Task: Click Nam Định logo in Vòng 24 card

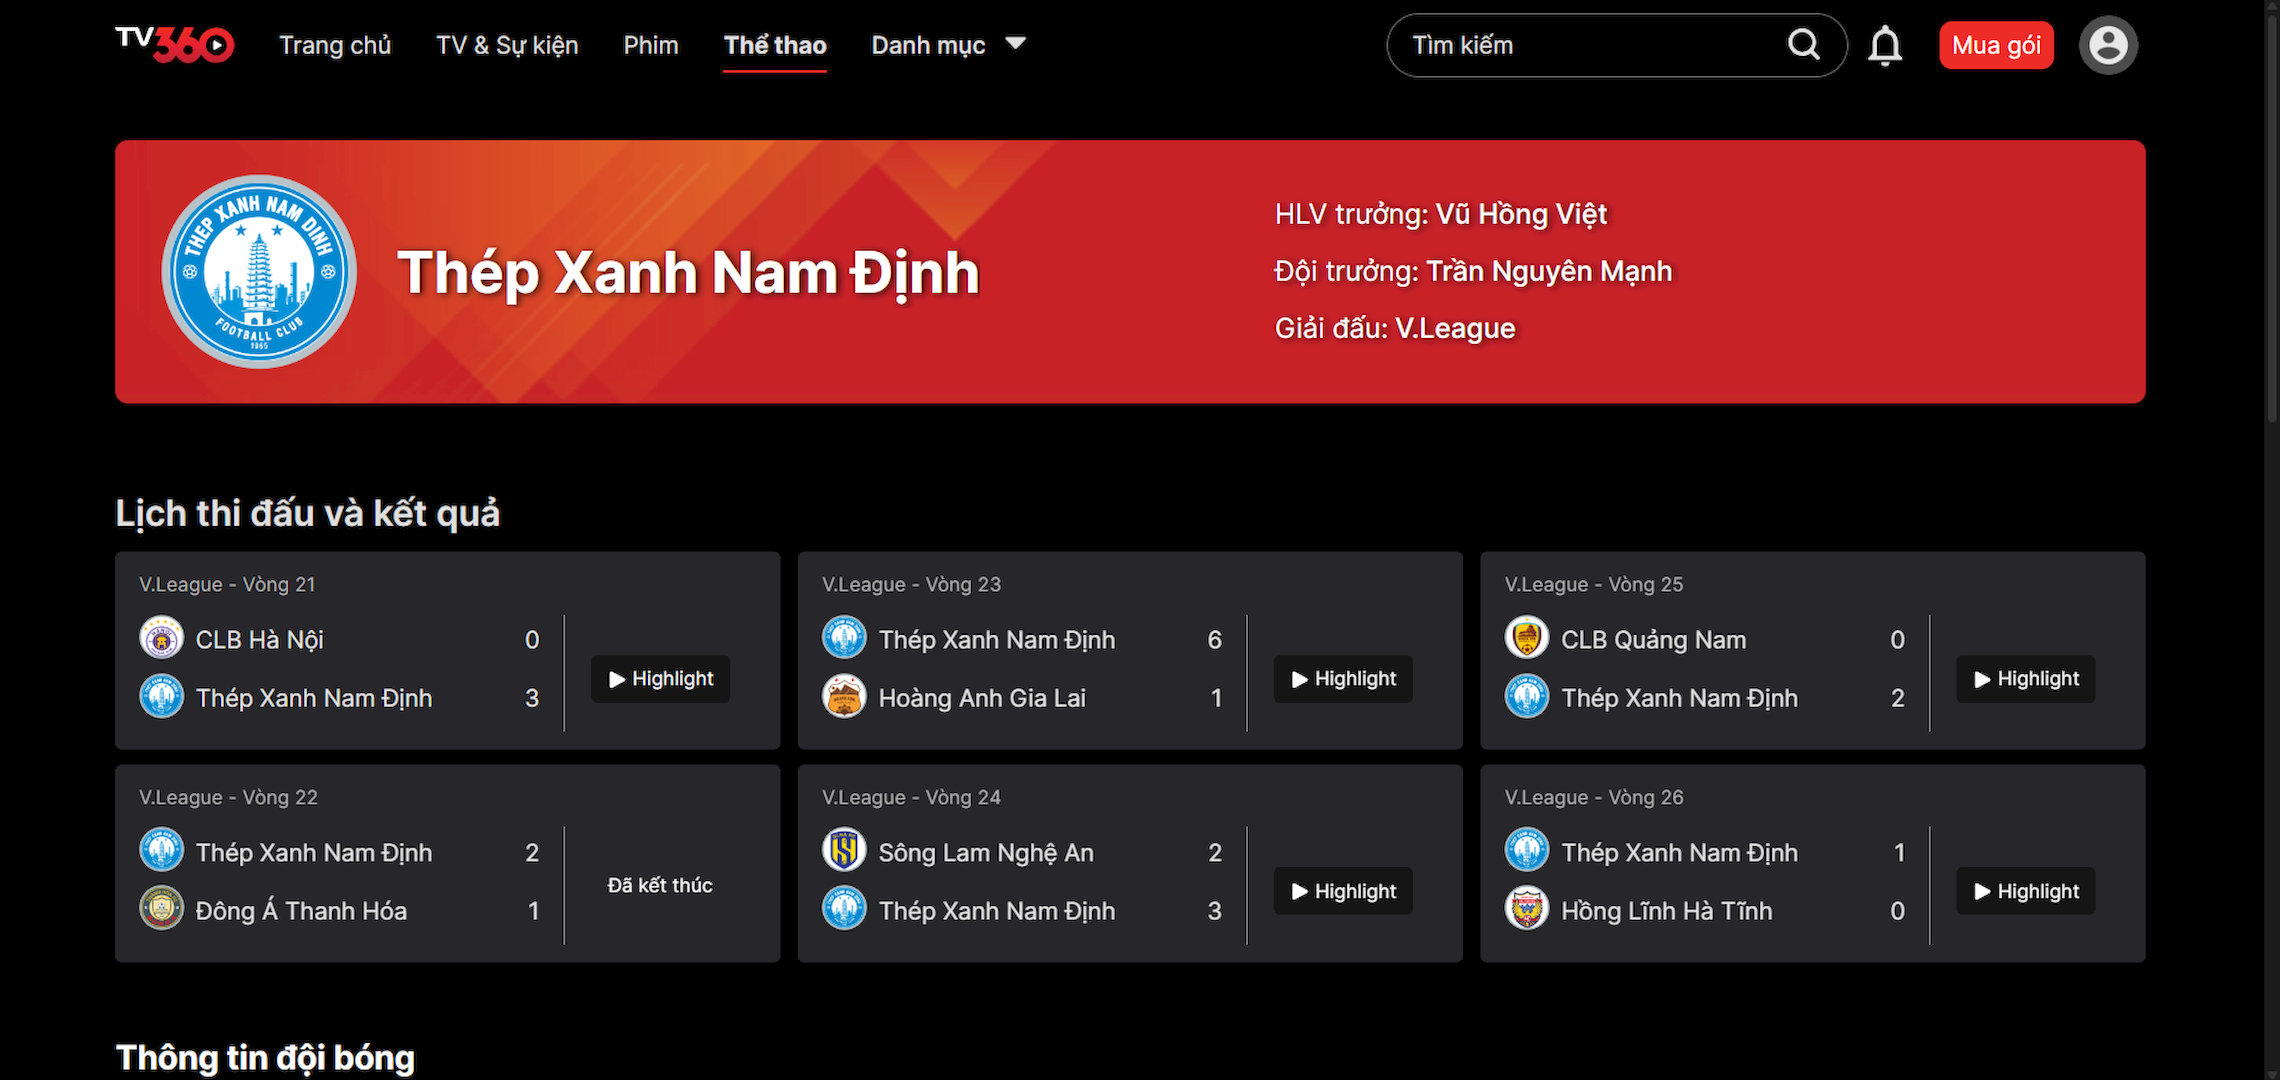Action: pyautogui.click(x=844, y=909)
